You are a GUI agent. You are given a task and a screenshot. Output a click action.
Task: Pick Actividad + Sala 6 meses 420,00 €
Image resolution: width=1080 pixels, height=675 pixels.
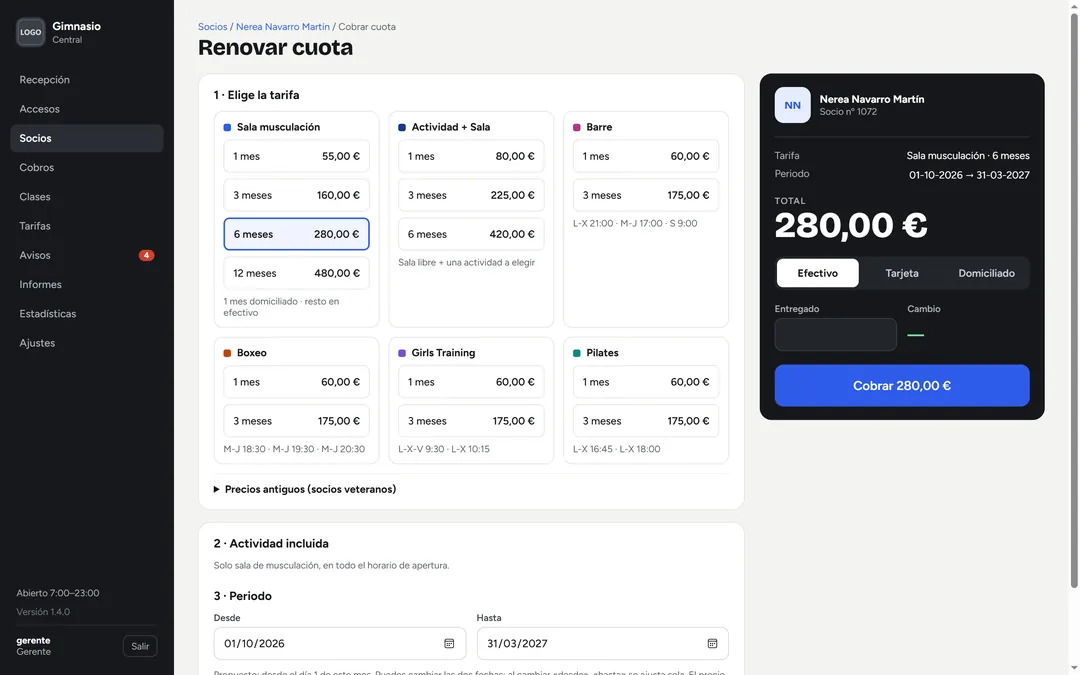point(471,234)
